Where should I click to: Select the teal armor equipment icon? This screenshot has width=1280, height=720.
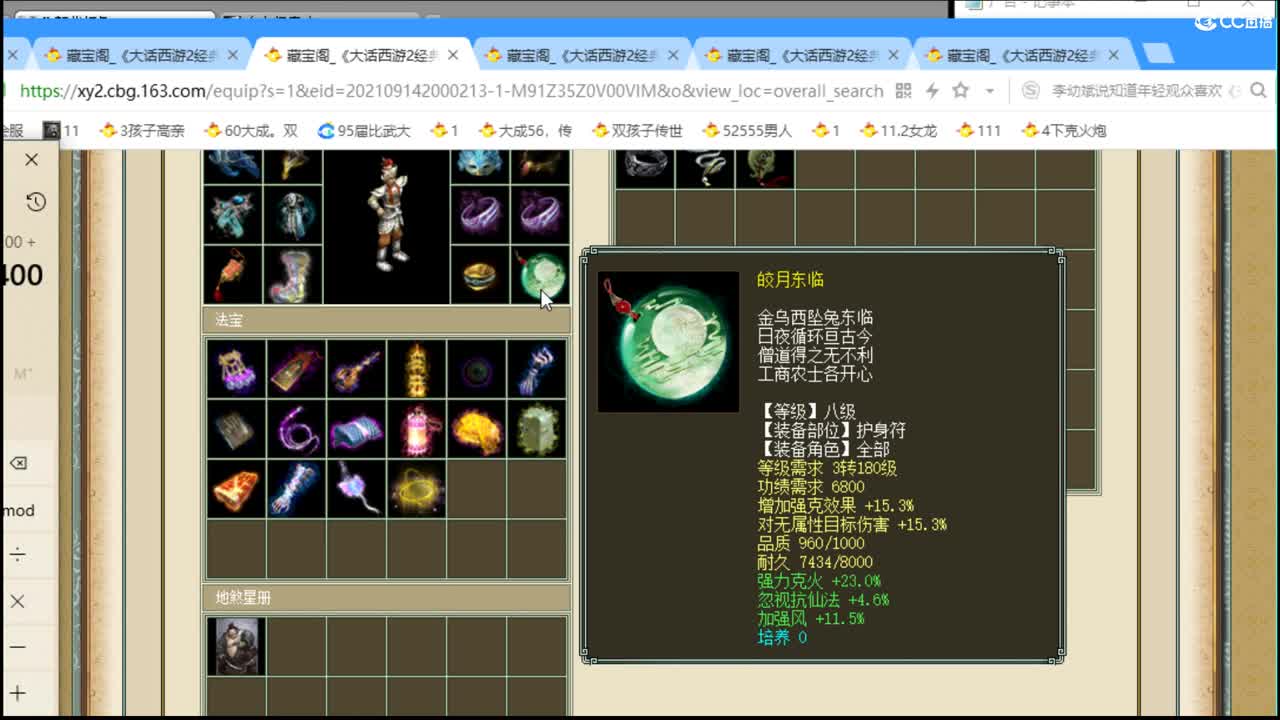click(x=233, y=215)
